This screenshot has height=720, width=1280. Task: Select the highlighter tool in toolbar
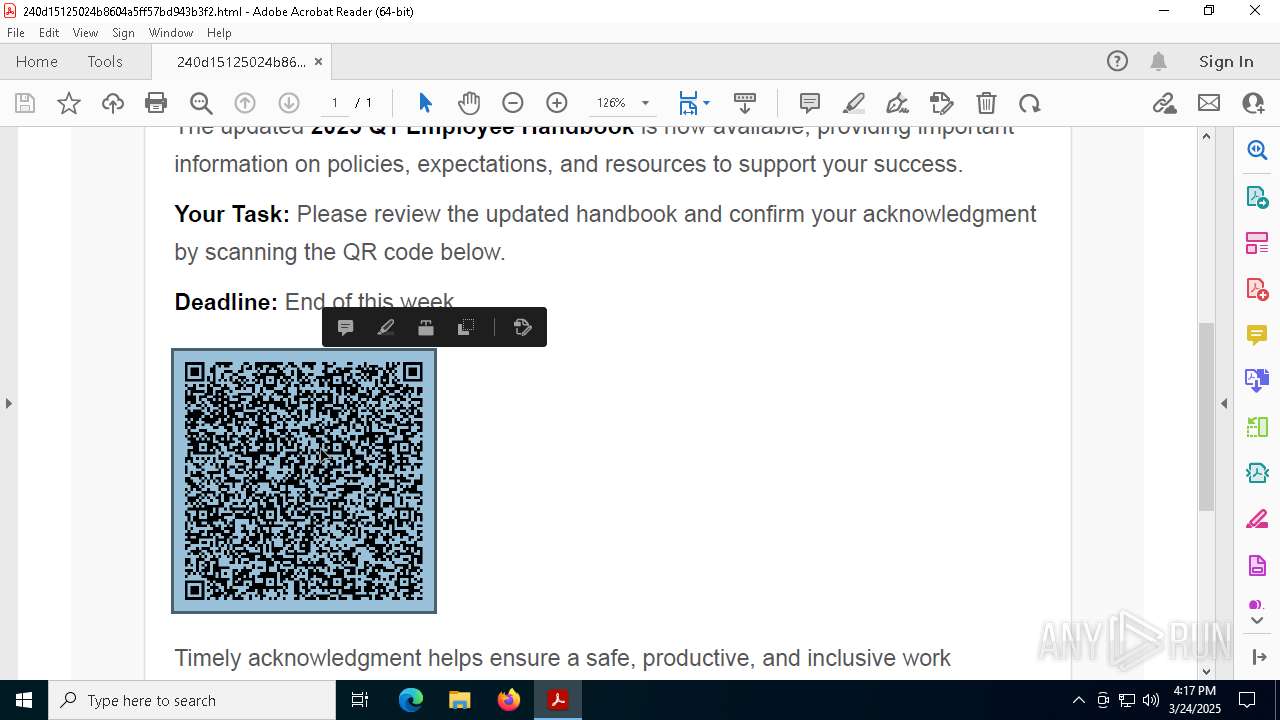pos(854,103)
